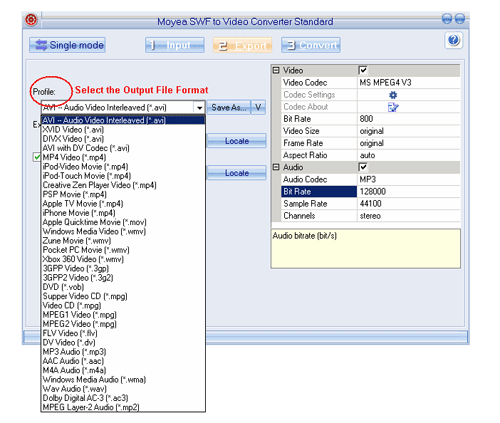This screenshot has width=500, height=423.
Task: Click the upper Locate button
Action: coord(237,141)
